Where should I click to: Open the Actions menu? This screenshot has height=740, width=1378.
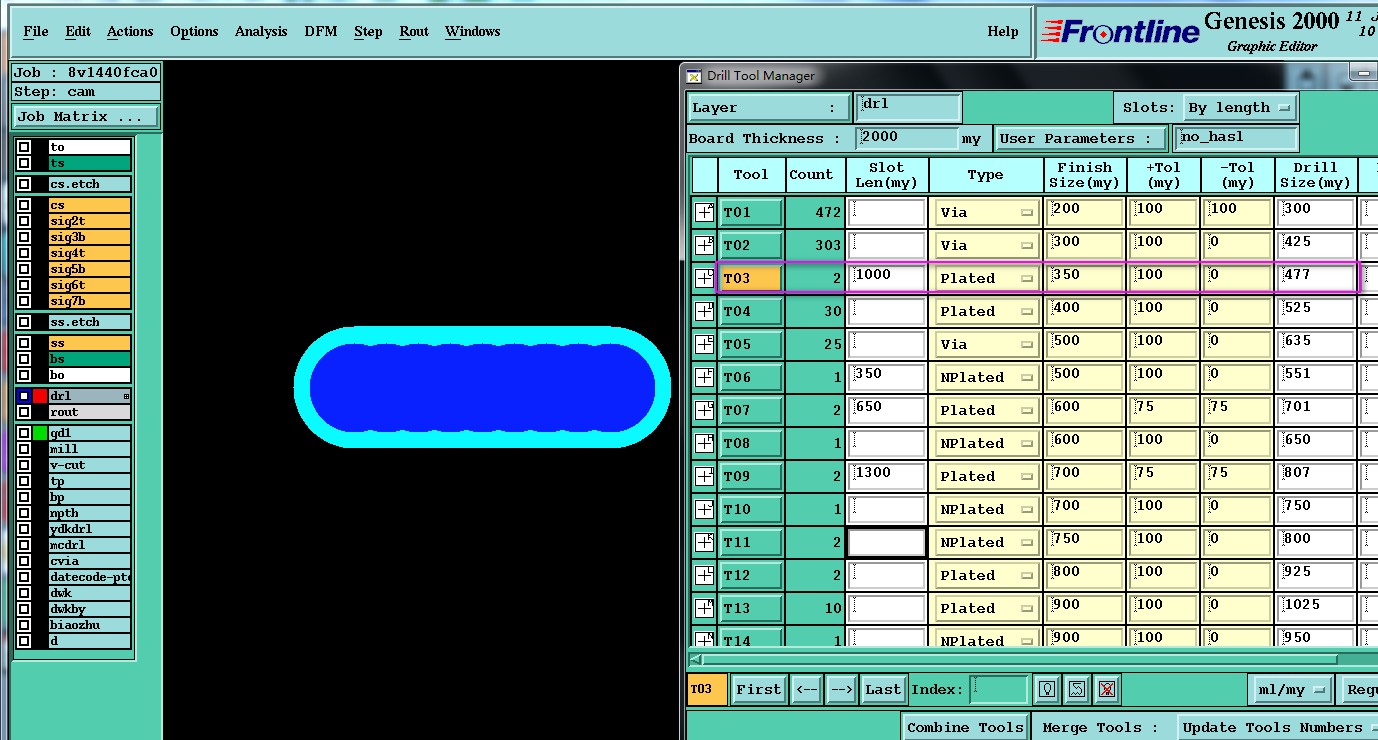tap(130, 31)
